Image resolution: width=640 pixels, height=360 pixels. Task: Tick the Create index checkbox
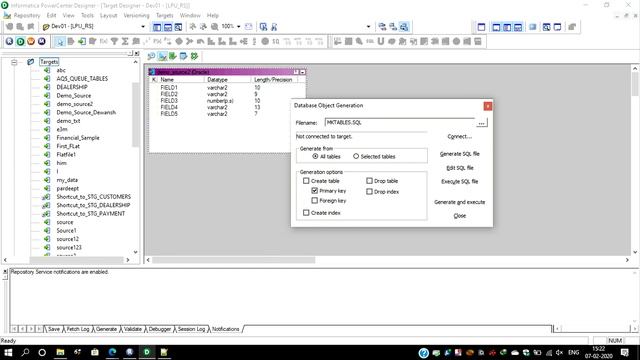(x=306, y=213)
